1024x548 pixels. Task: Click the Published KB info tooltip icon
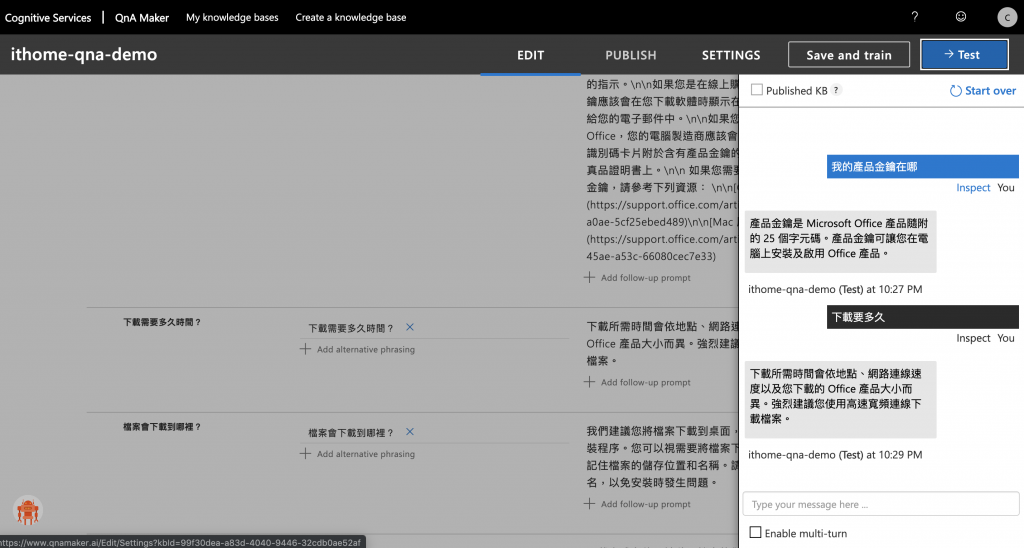(x=836, y=91)
